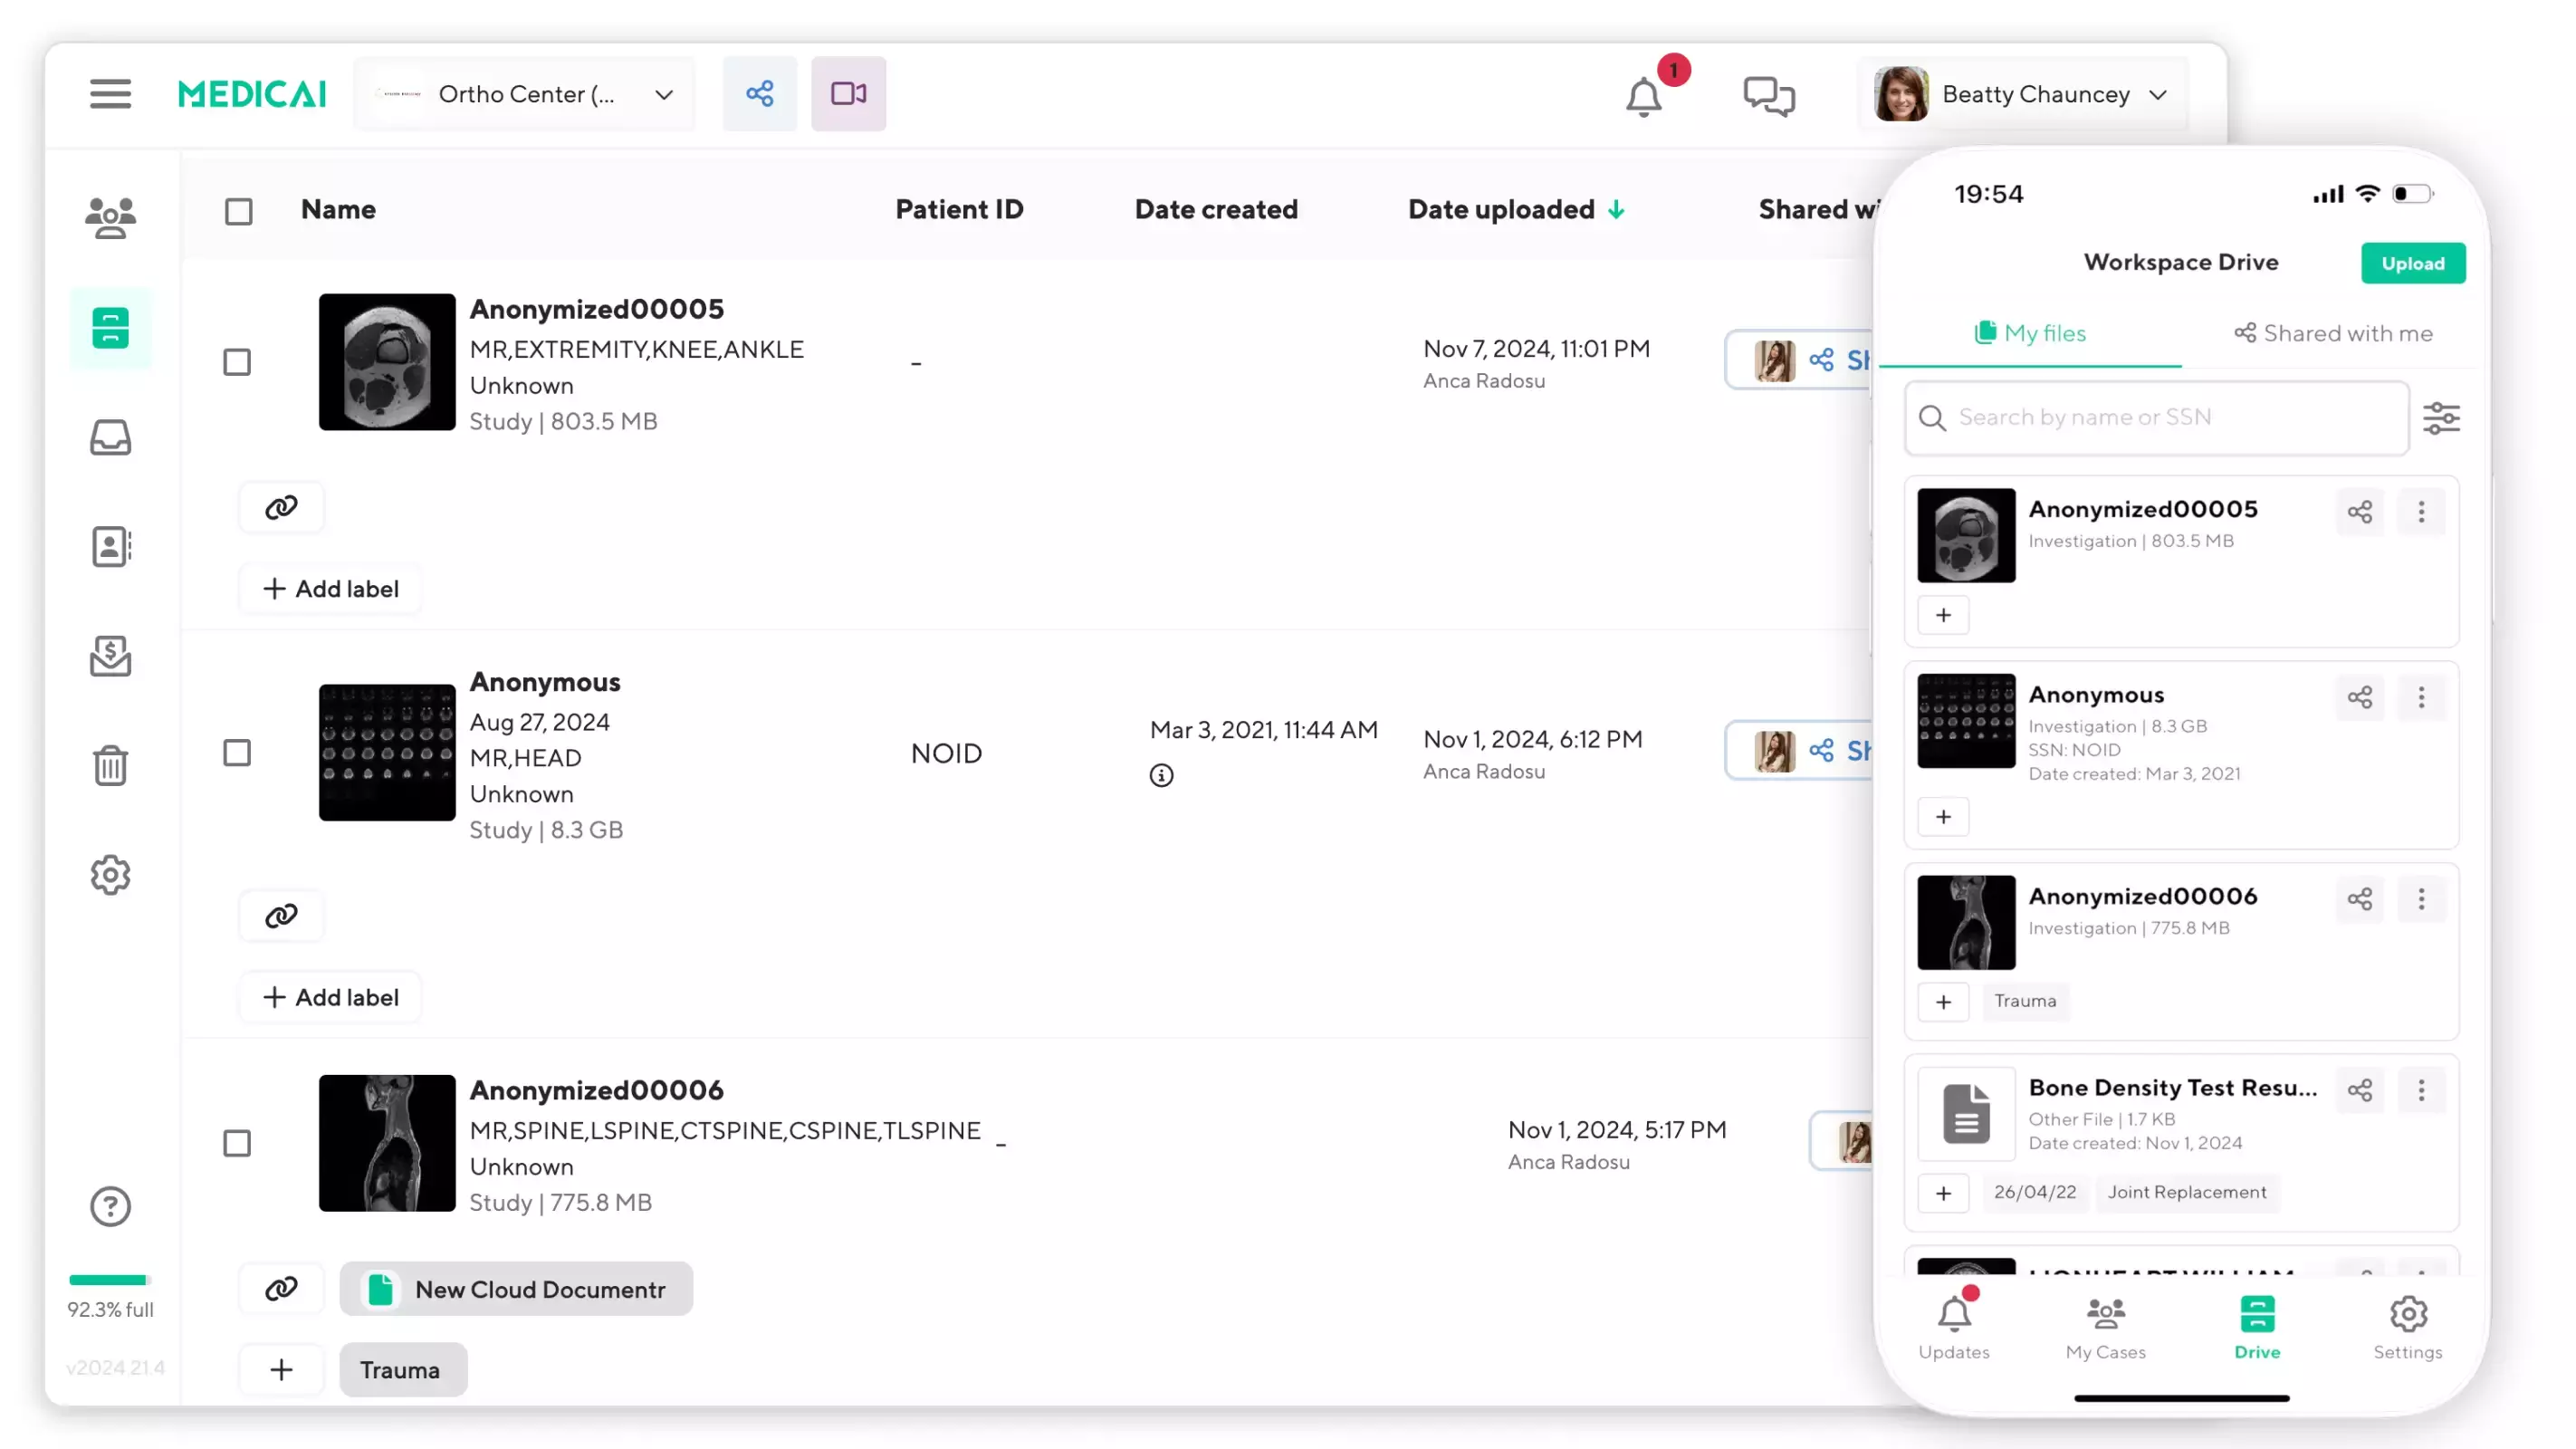Screen dimensions: 2576x1449
Task: Share Bone Density Test Results file
Action: 2360,1090
